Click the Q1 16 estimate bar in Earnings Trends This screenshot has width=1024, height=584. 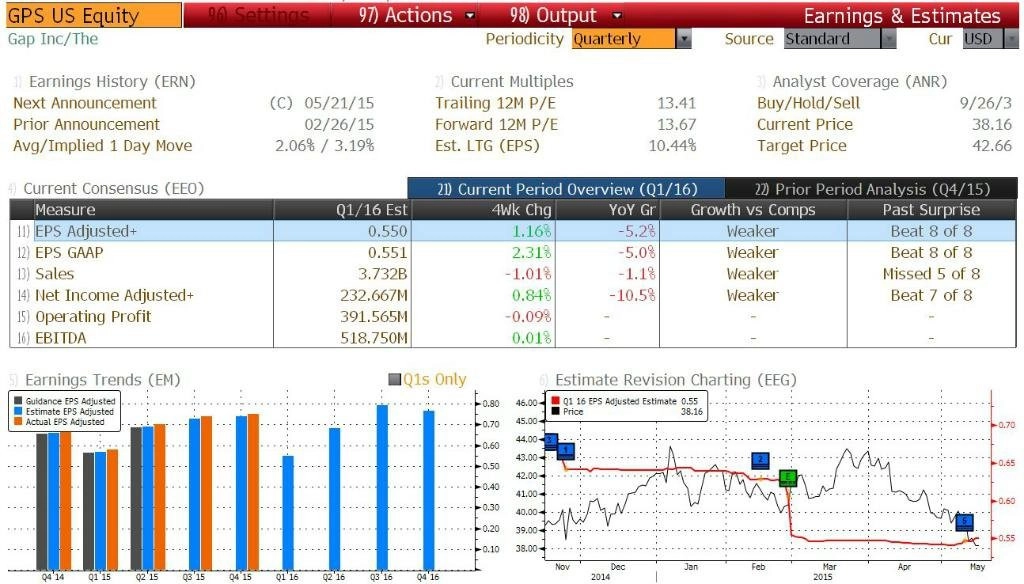(x=288, y=513)
